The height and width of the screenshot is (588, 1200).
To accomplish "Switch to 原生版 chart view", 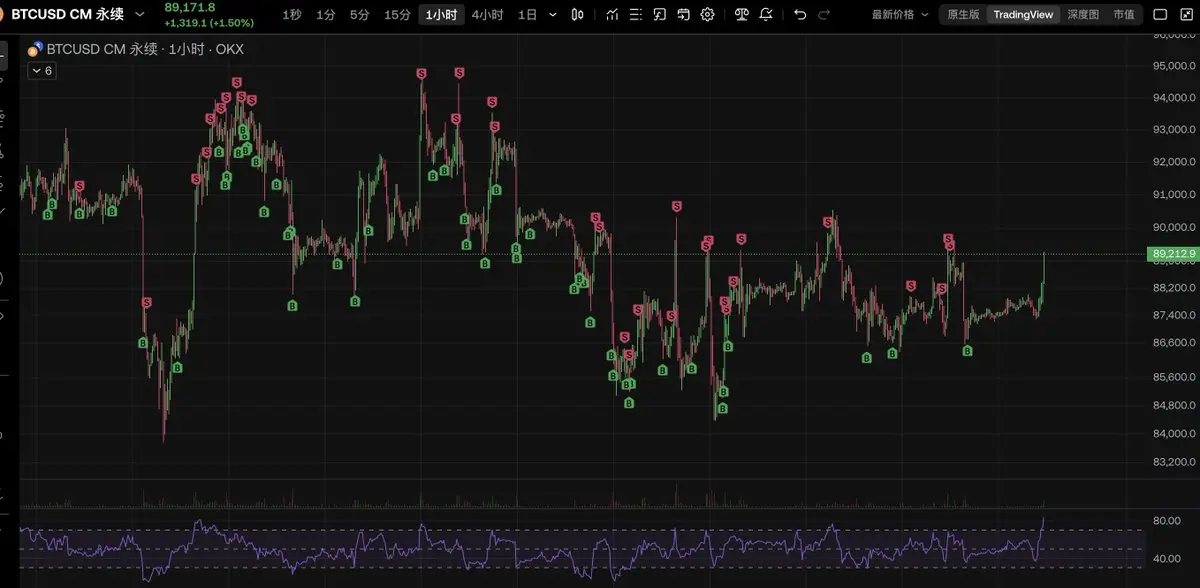I will point(963,15).
